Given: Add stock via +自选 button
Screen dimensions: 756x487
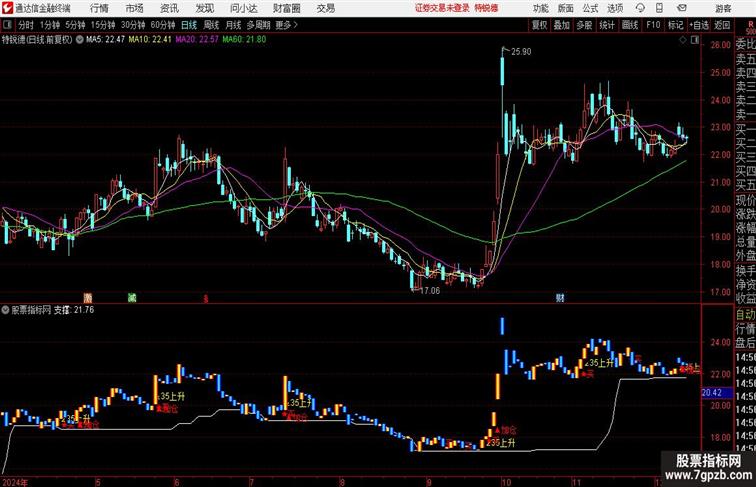Looking at the screenshot, I should coord(699,25).
